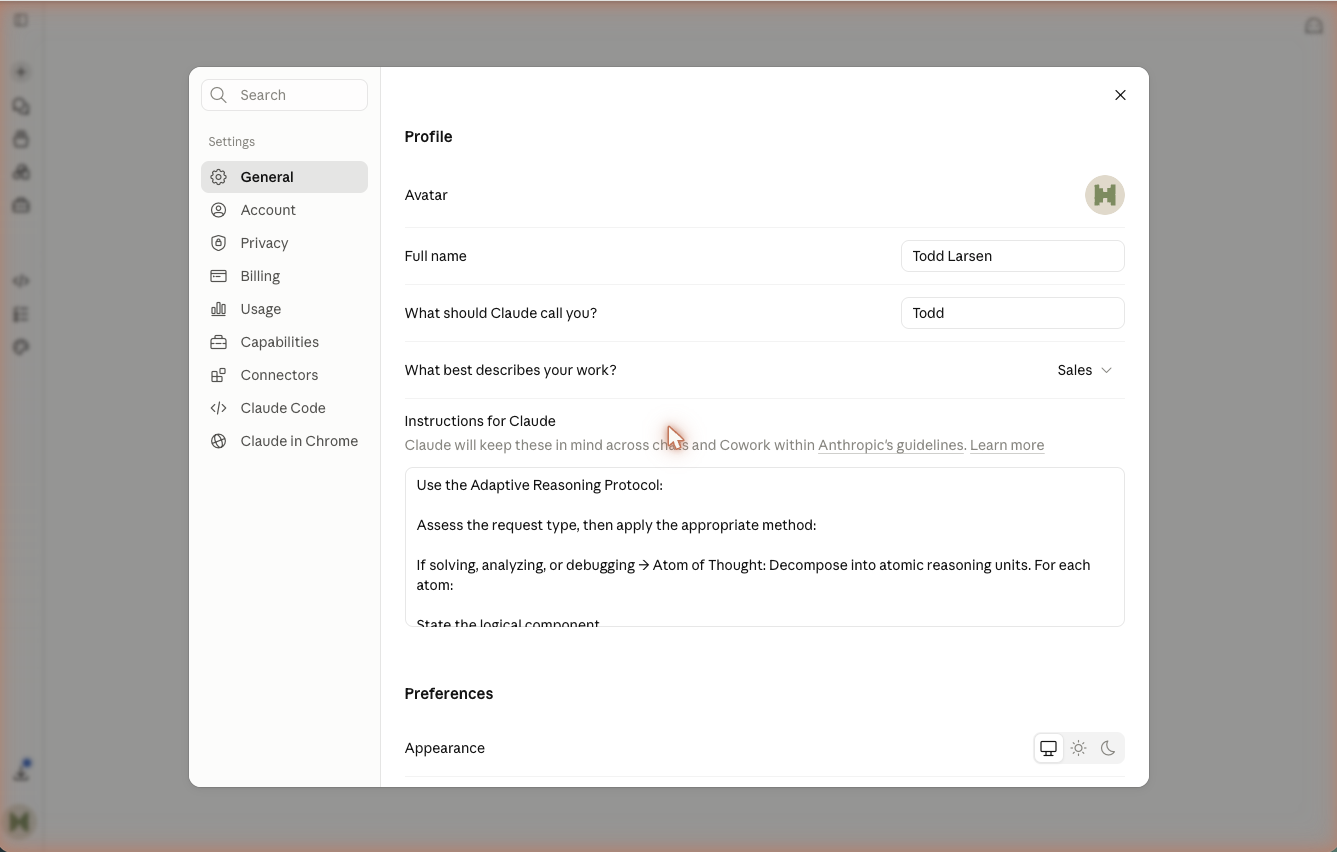Close the settings dialog with the X
Screen dimensions: 1337x852
click(1120, 95)
